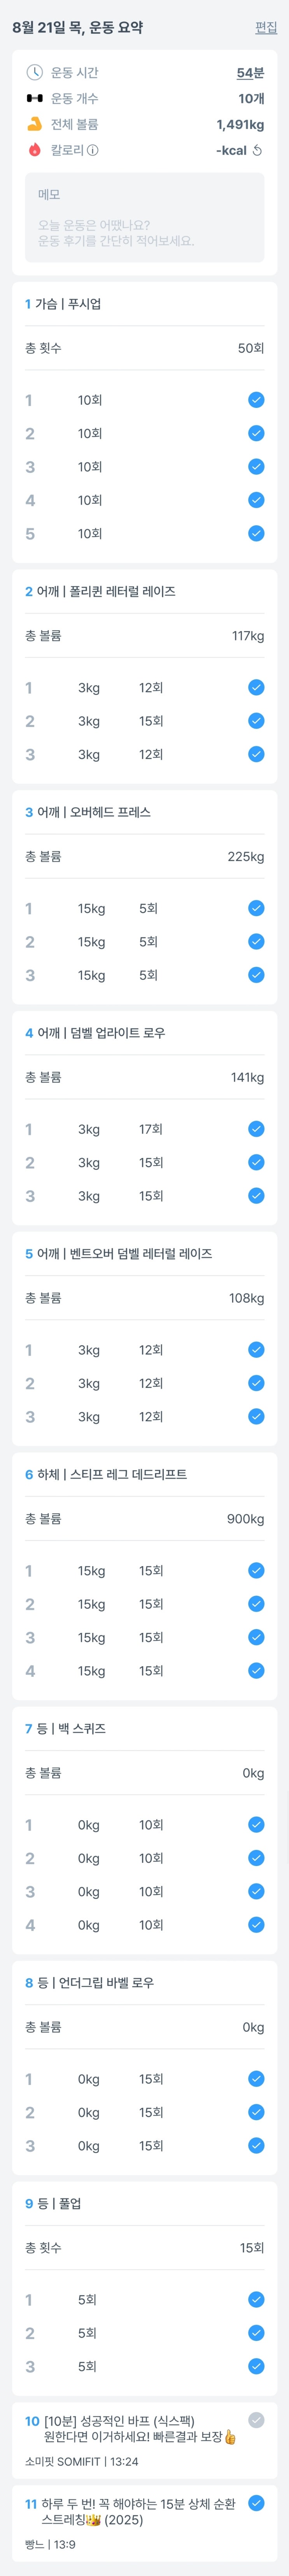Click the 편집 link at top
The height and width of the screenshot is (2576, 289).
266,28
